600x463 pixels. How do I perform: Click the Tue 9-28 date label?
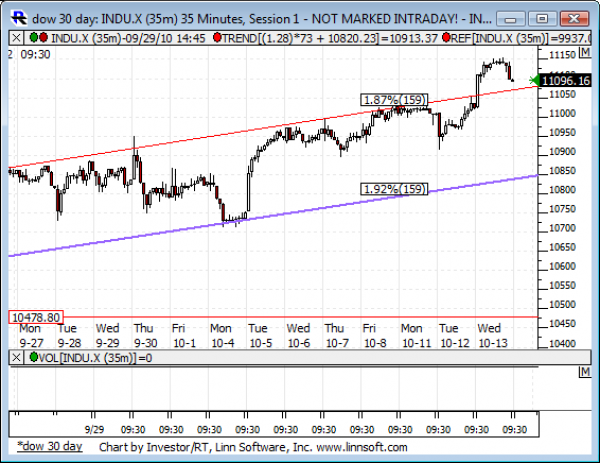[x=69, y=336]
